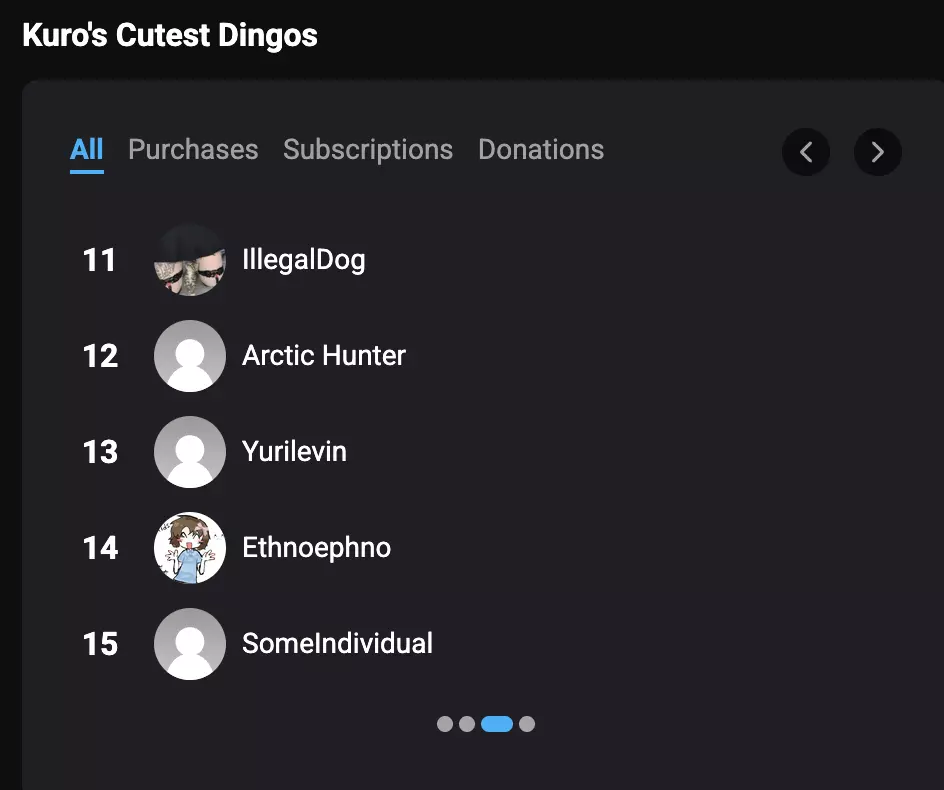This screenshot has height=790, width=944.
Task: Open Ethnoephno's anime avatar
Action: click(190, 548)
